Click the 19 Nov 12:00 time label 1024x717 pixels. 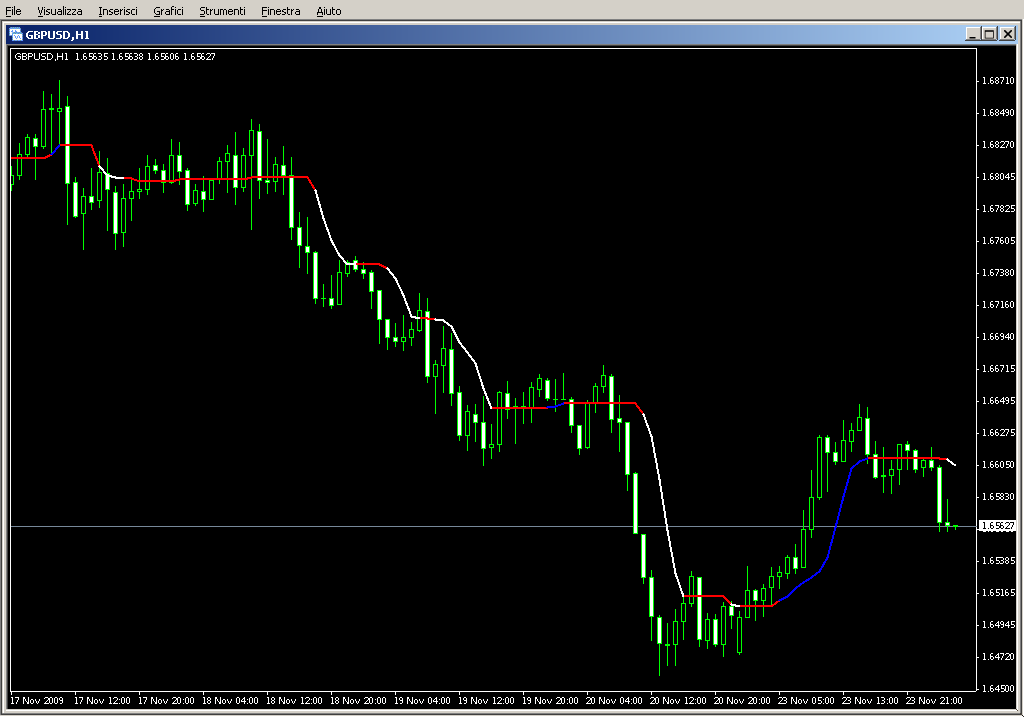[486, 701]
